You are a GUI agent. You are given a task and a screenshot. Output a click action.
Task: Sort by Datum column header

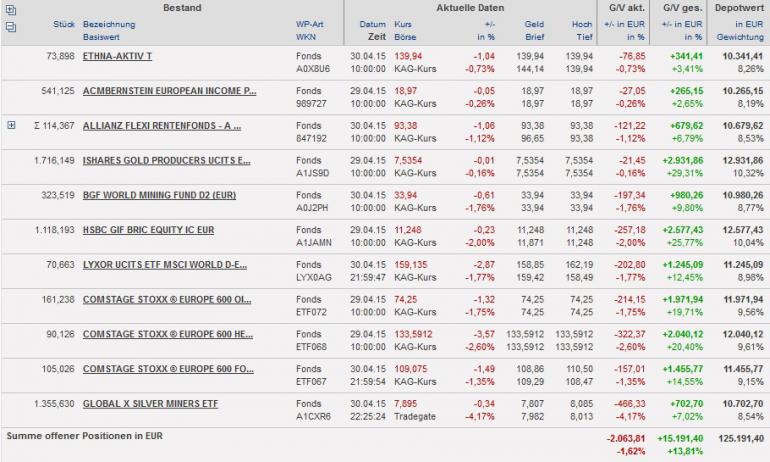click(x=372, y=23)
